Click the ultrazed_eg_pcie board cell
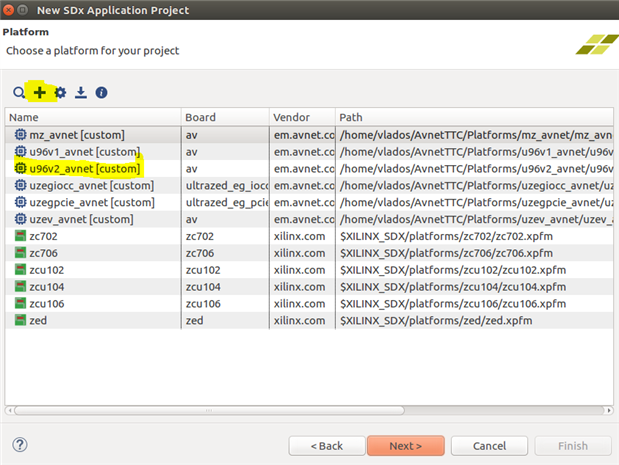Viewport: 619px width, 465px height. pos(225,202)
